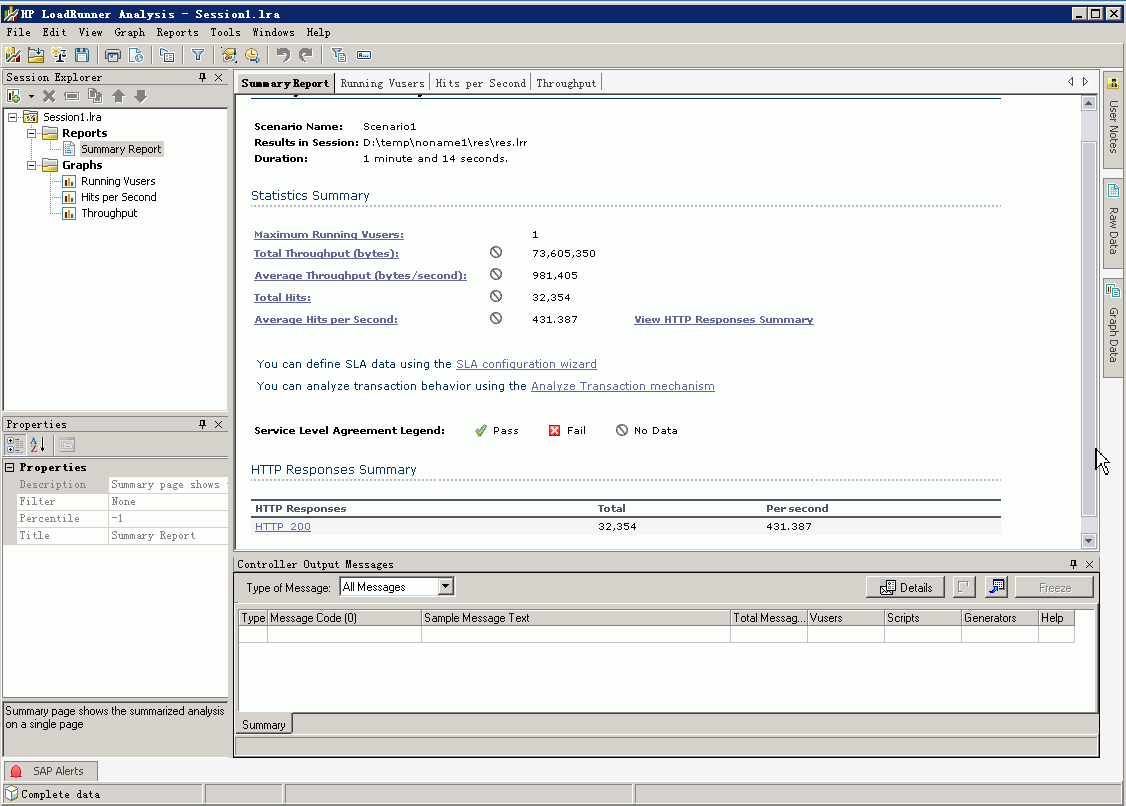Click the report's vertical scrollbar up arrow
Viewport: 1126px width, 806px height.
click(x=1089, y=103)
